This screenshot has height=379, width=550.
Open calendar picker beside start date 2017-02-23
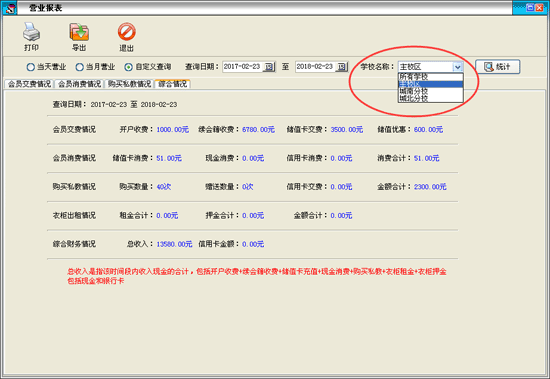point(269,67)
